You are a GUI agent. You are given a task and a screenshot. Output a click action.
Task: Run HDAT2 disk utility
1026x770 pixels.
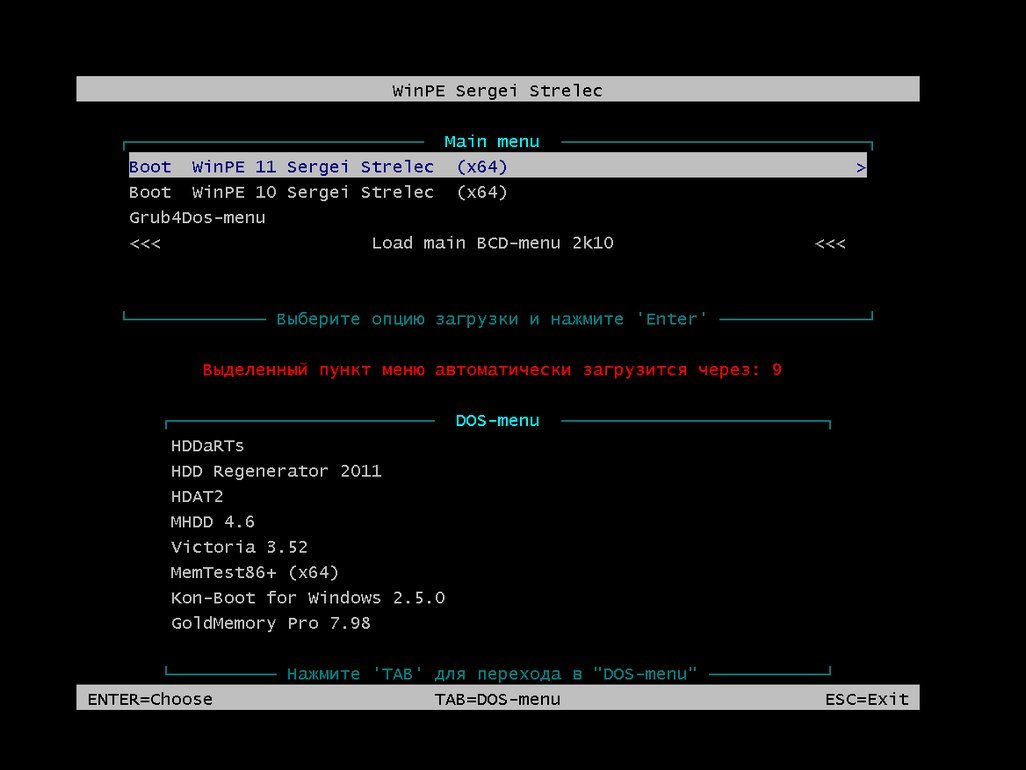(197, 496)
